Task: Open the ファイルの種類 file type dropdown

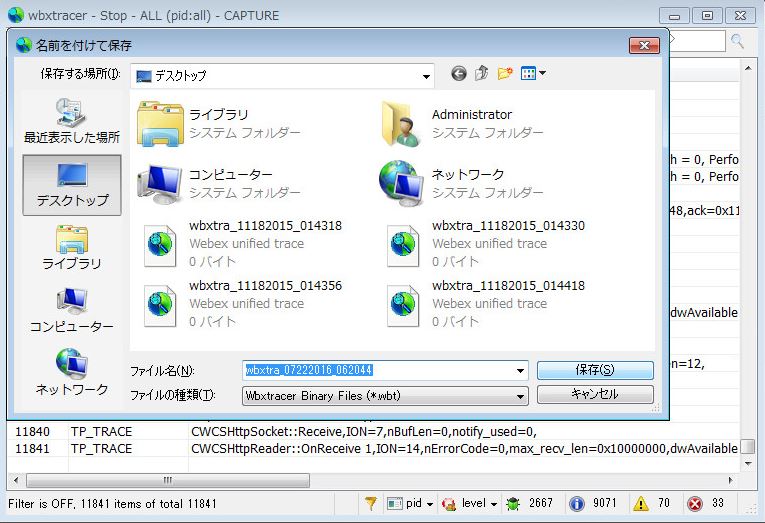Action: click(x=385, y=396)
